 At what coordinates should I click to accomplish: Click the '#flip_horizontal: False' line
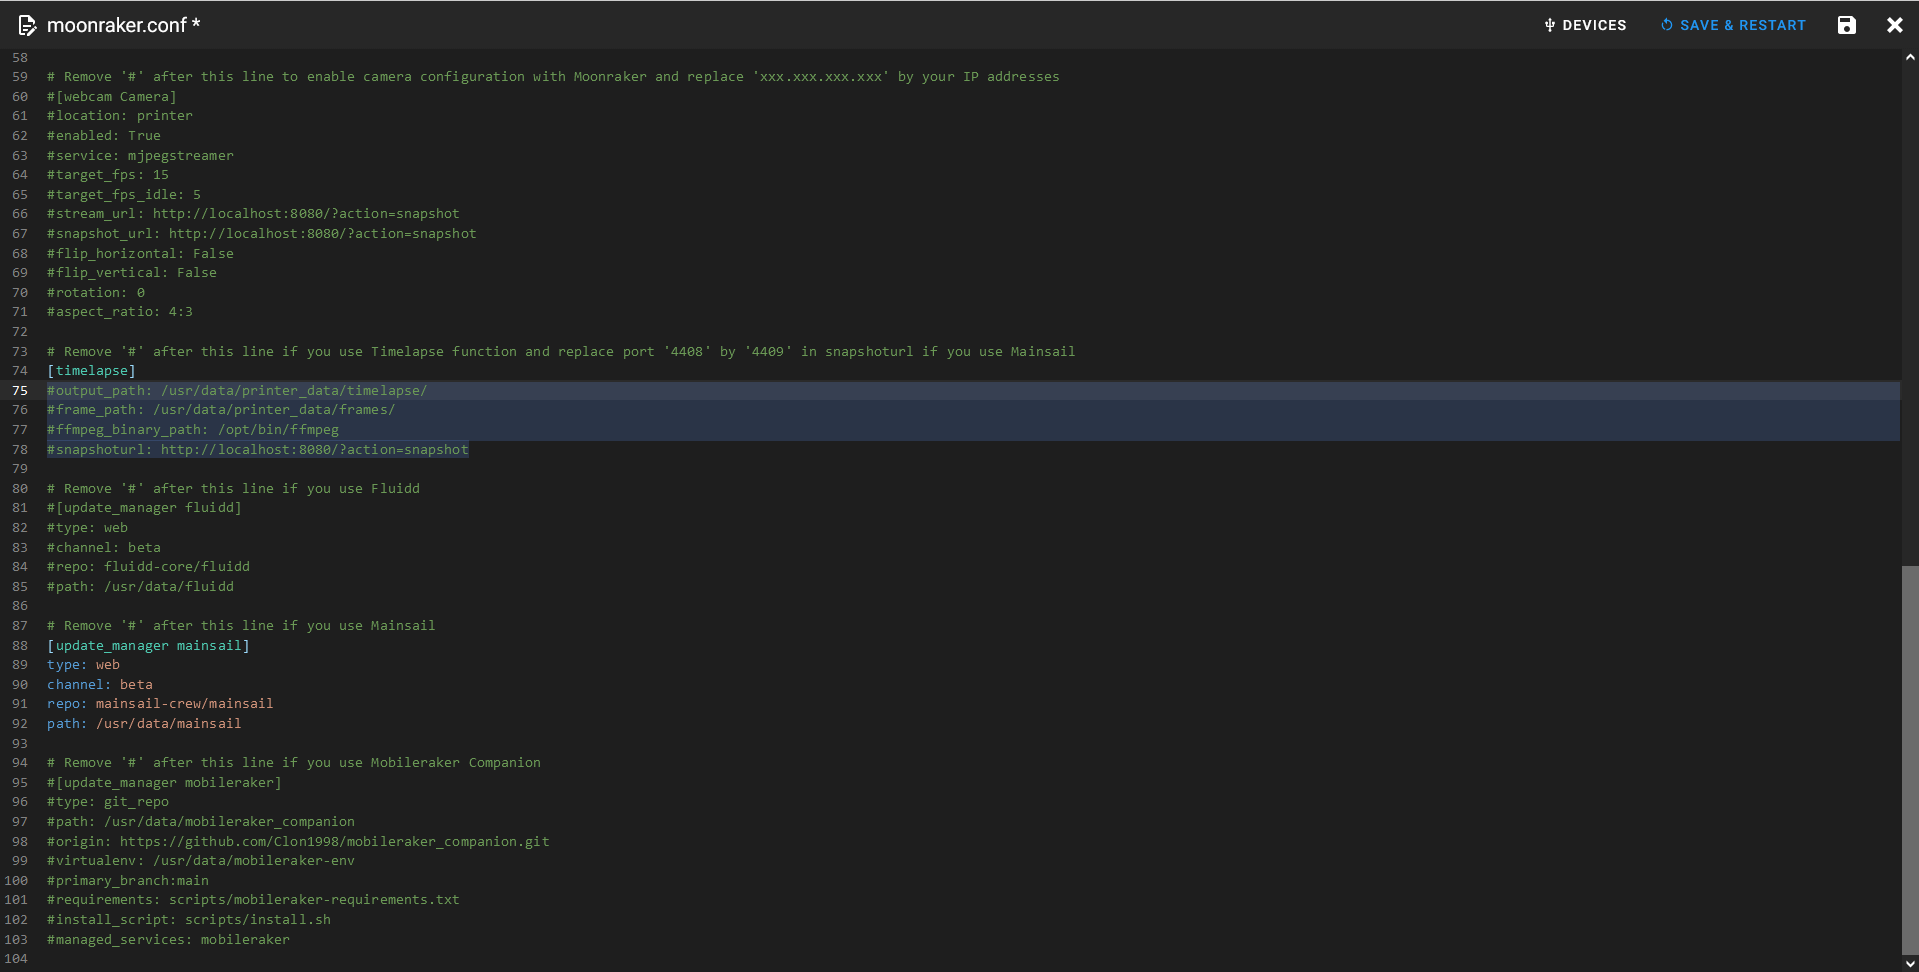[x=140, y=254]
